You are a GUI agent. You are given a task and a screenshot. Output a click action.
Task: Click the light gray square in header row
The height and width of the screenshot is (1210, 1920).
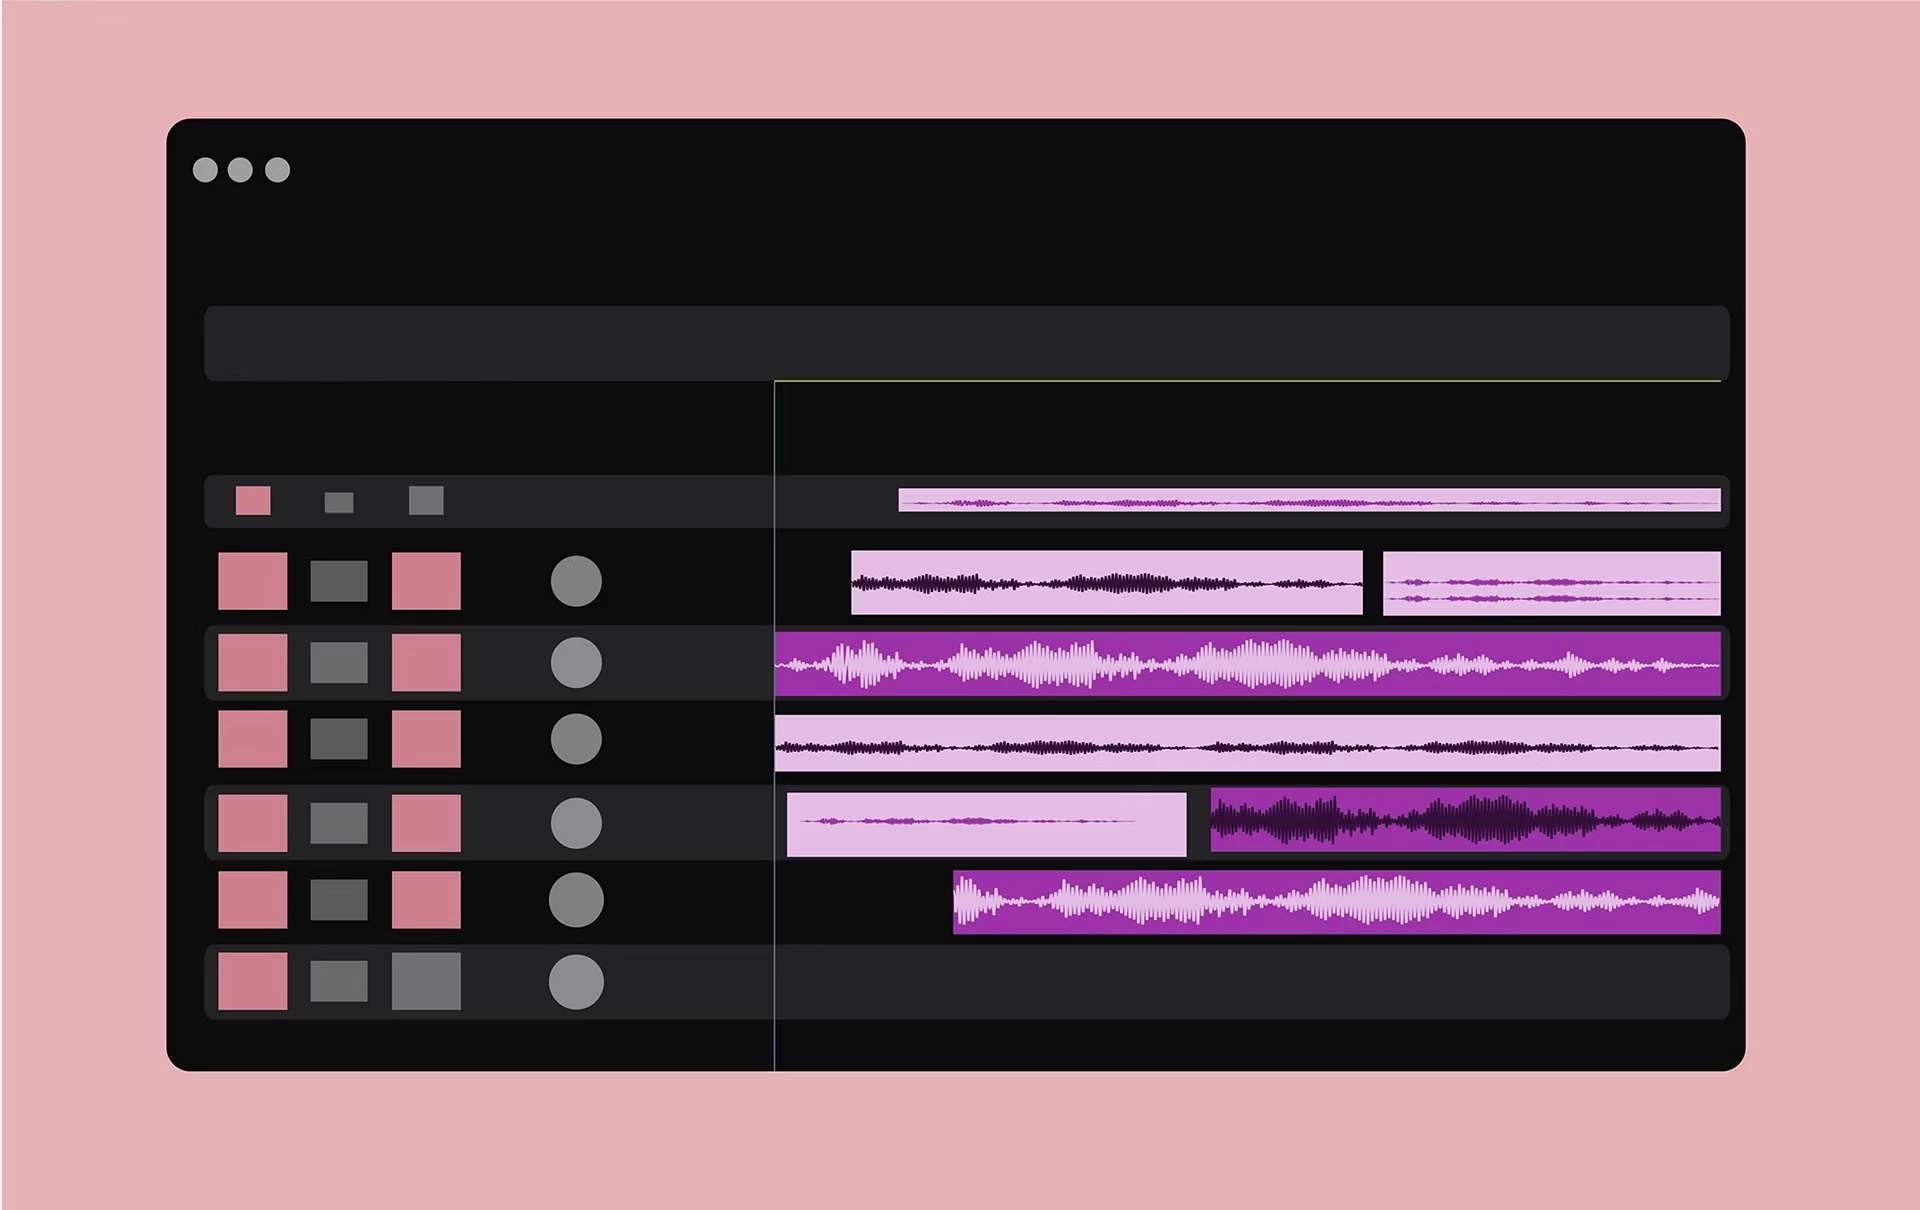[x=426, y=501]
